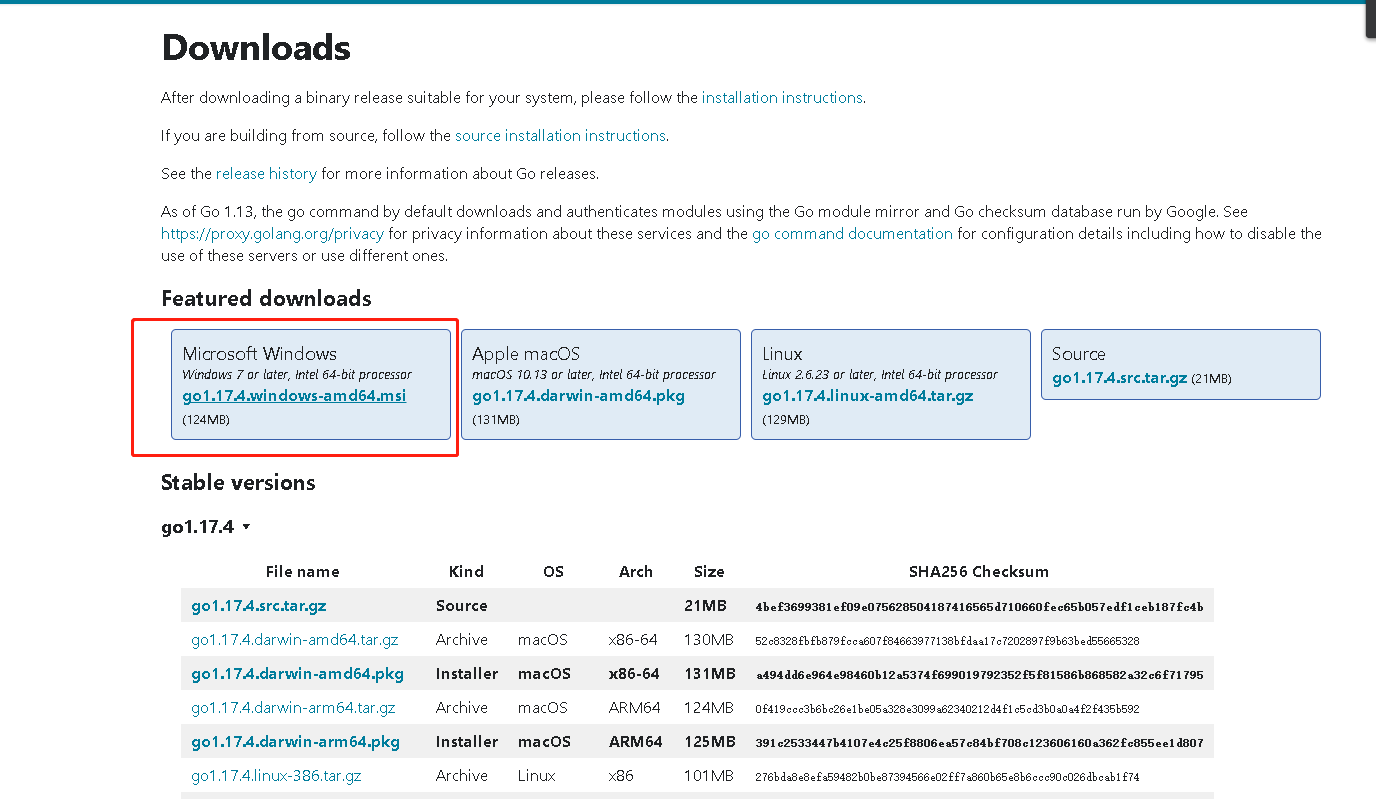Download the darwin-amd64.pkg installer from the table
This screenshot has height=799, width=1376.
point(297,673)
